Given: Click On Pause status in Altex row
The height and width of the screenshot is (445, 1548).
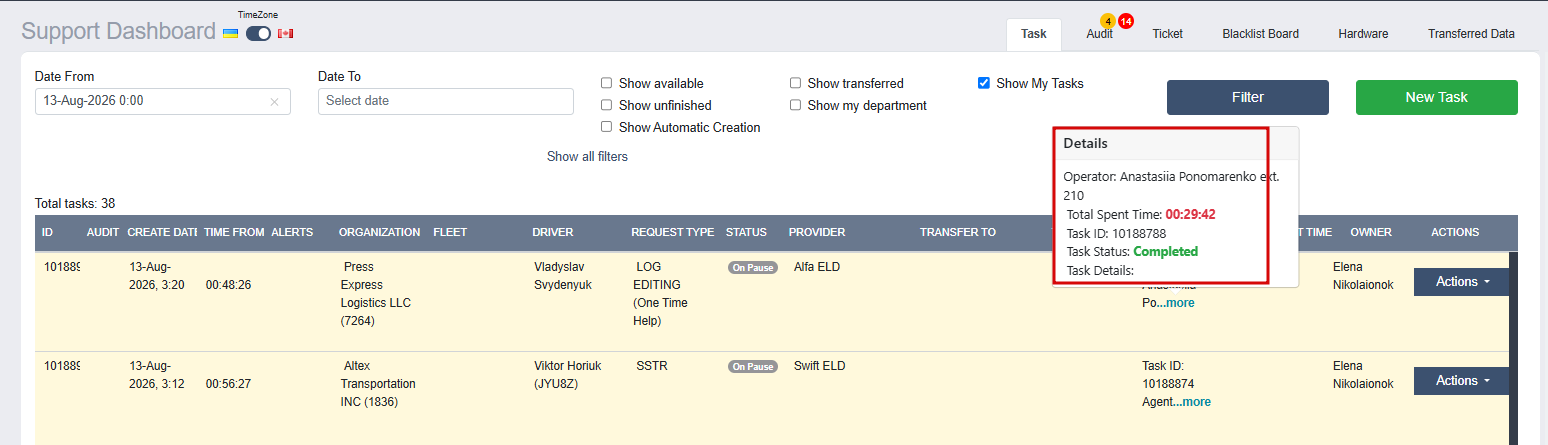Looking at the screenshot, I should coord(753,367).
